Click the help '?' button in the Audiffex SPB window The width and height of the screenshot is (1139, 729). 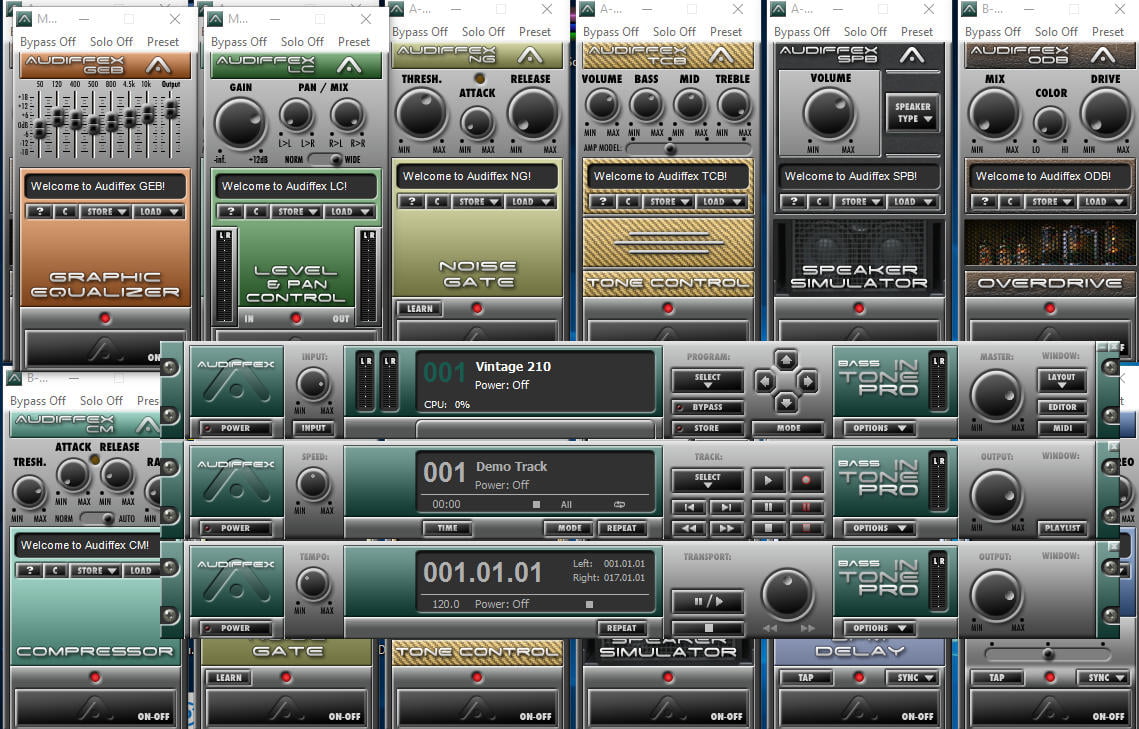pos(793,201)
